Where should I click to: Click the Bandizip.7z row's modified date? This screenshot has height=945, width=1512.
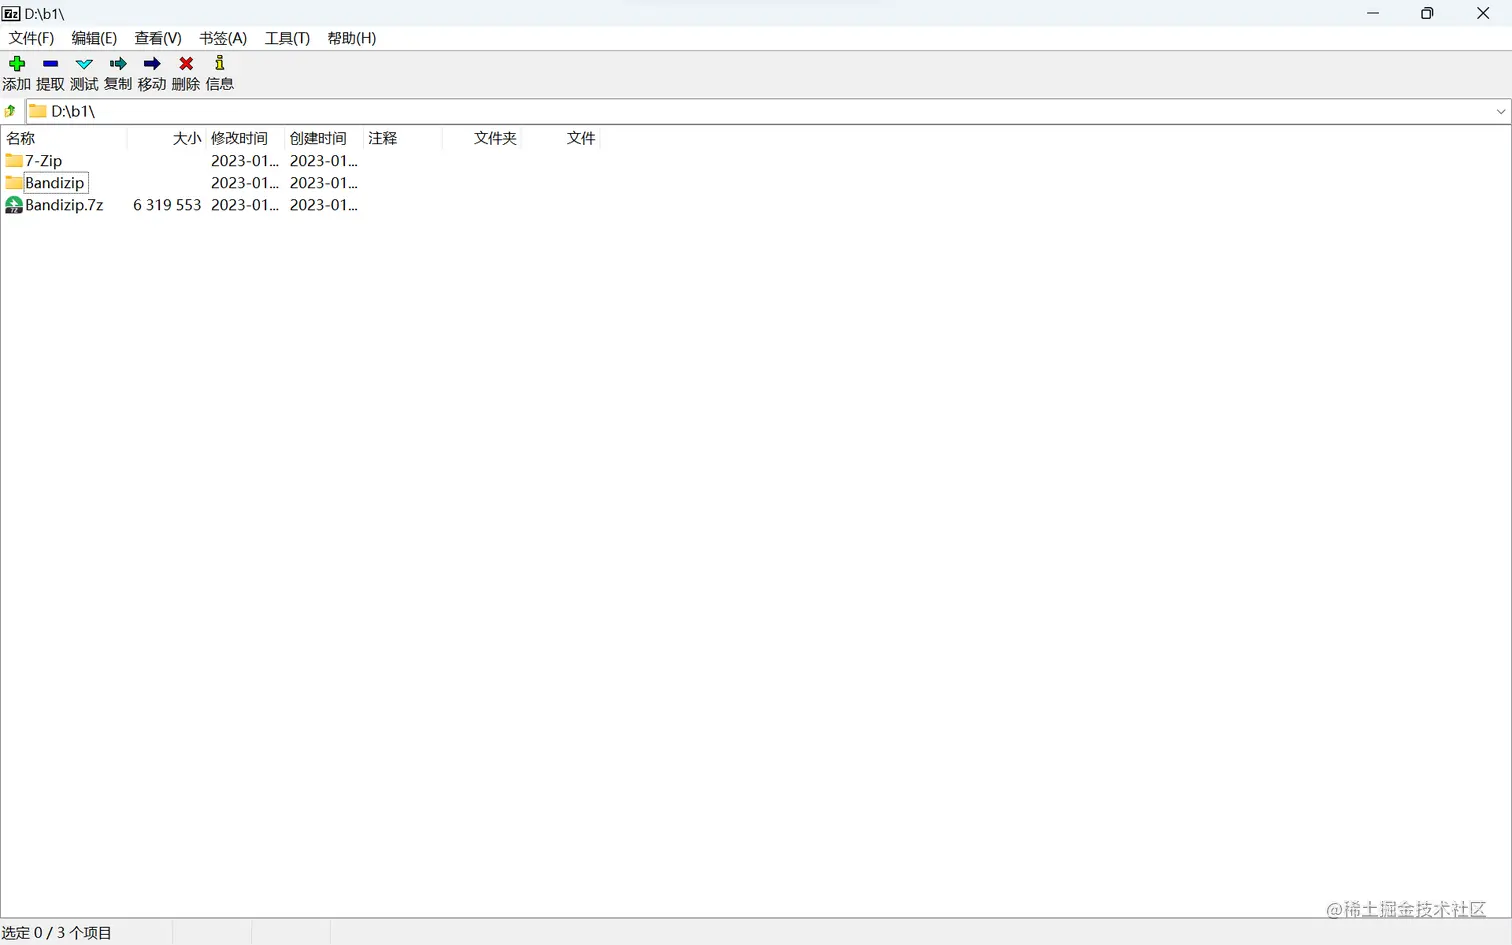click(245, 205)
